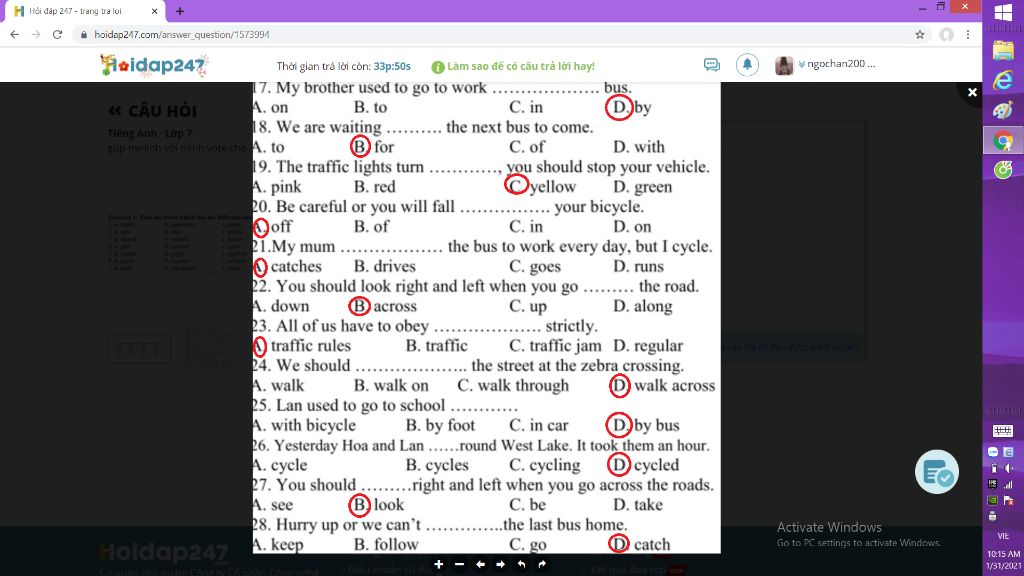The image size is (1024, 576).
Task: Click the user avatar picture
Action: 784,65
